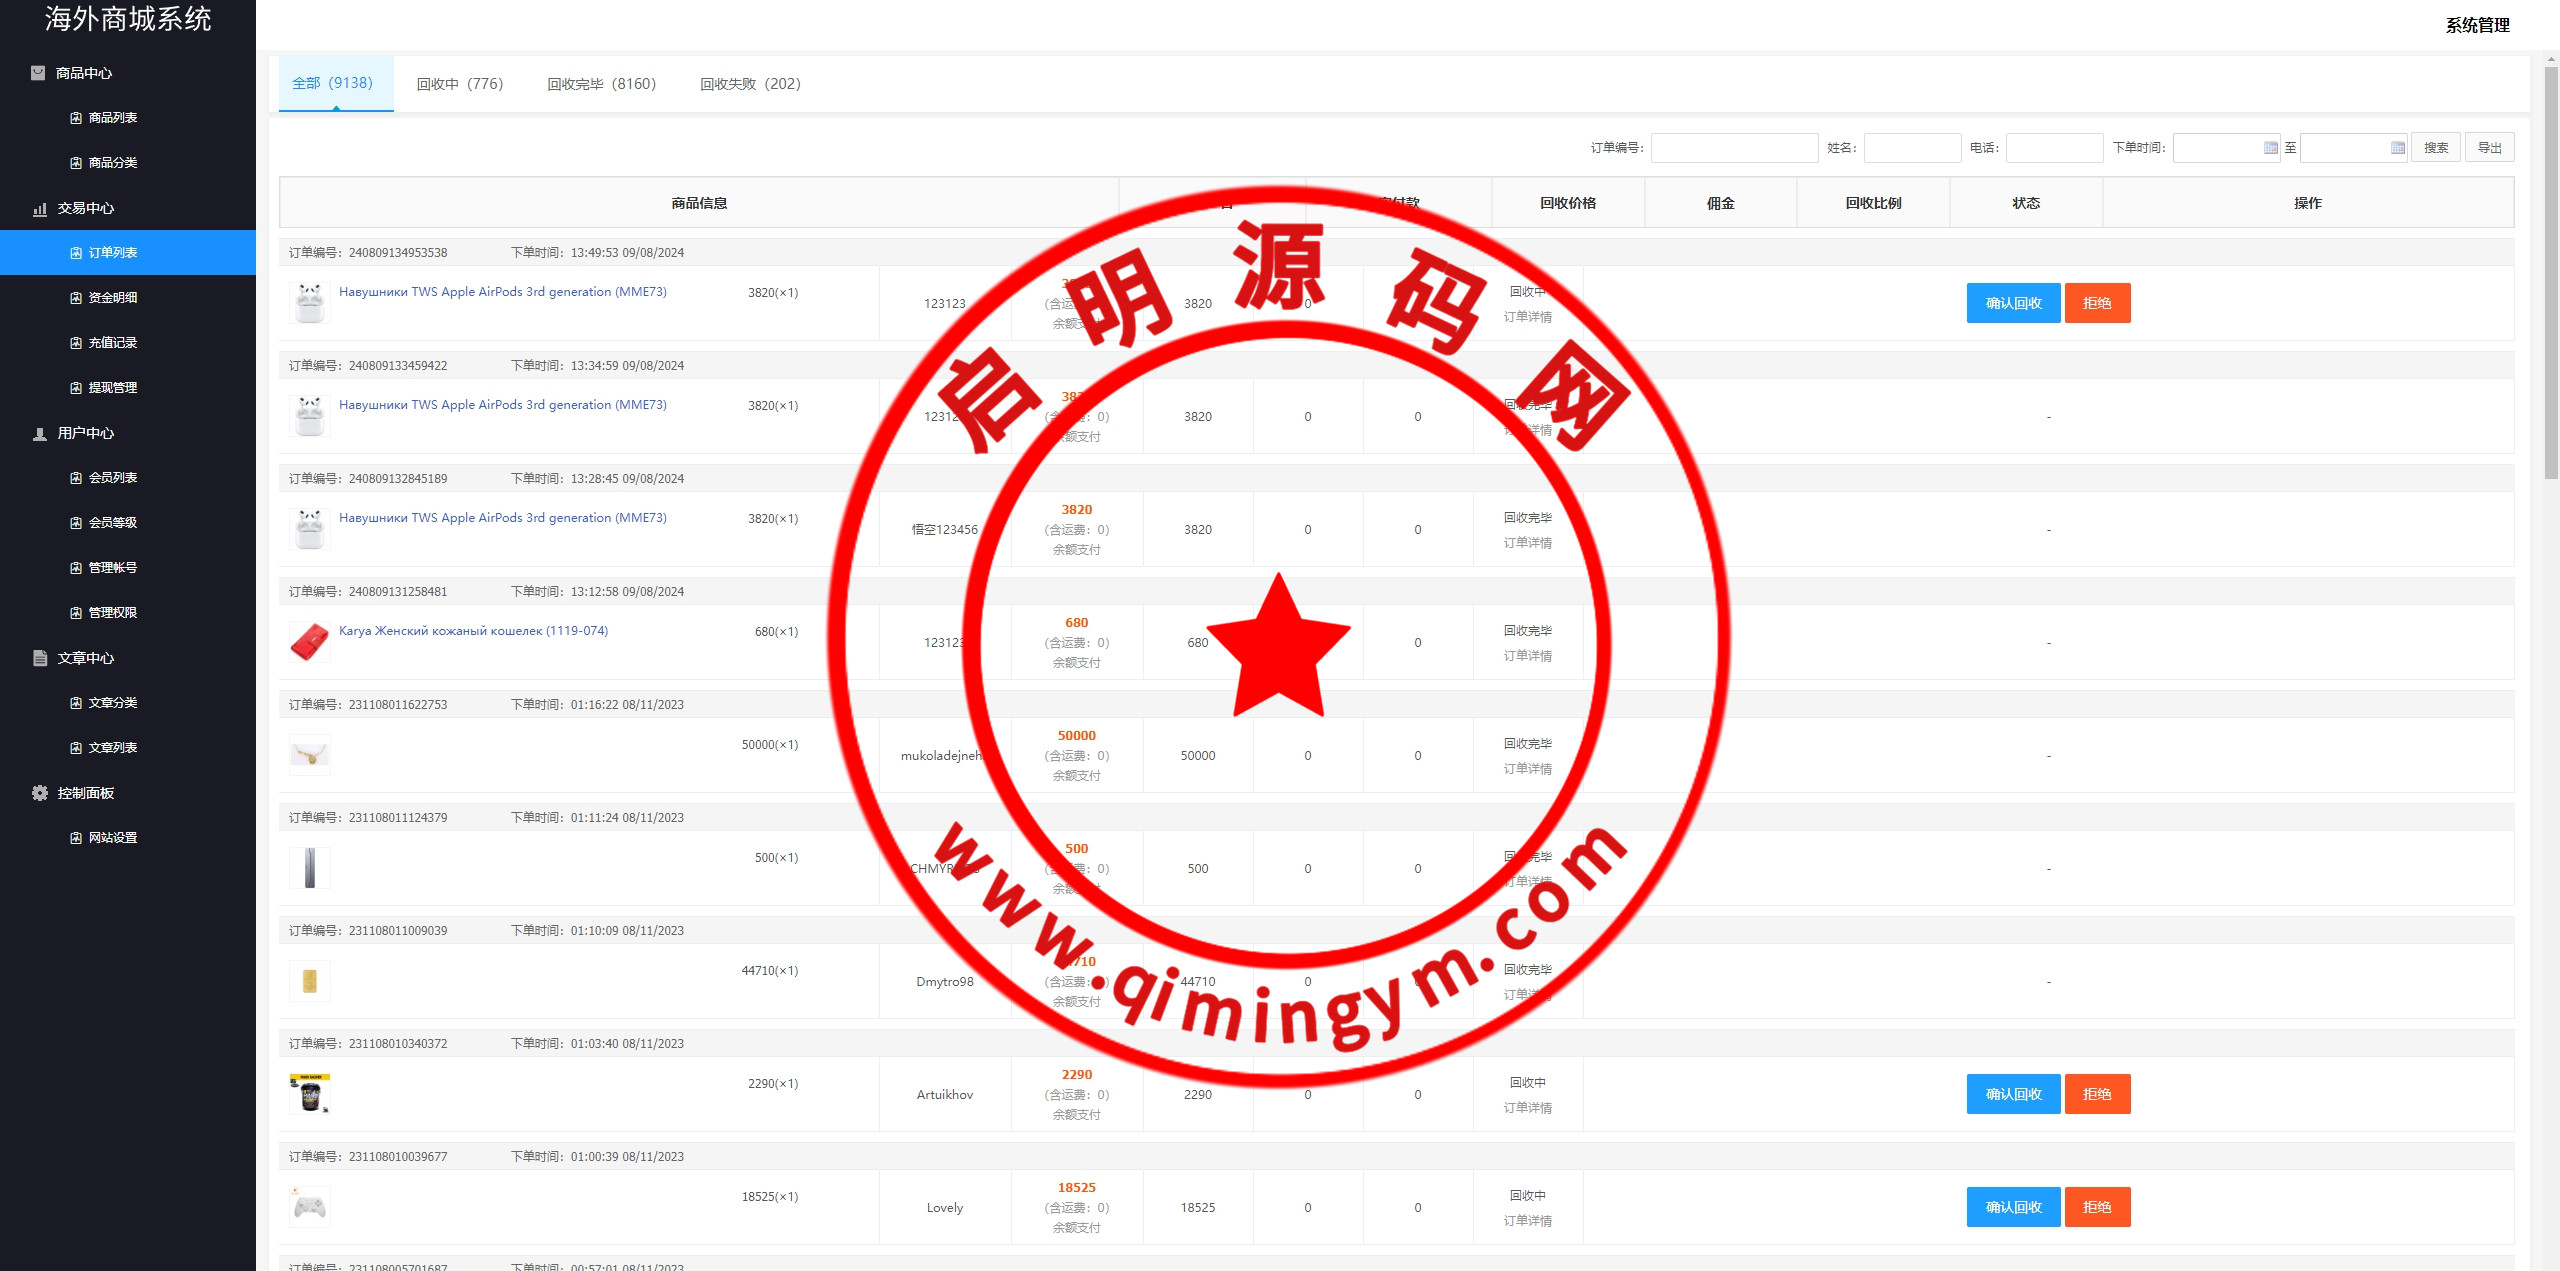Click the 搜索 button
This screenshot has width=2560, height=1271.
click(2435, 148)
